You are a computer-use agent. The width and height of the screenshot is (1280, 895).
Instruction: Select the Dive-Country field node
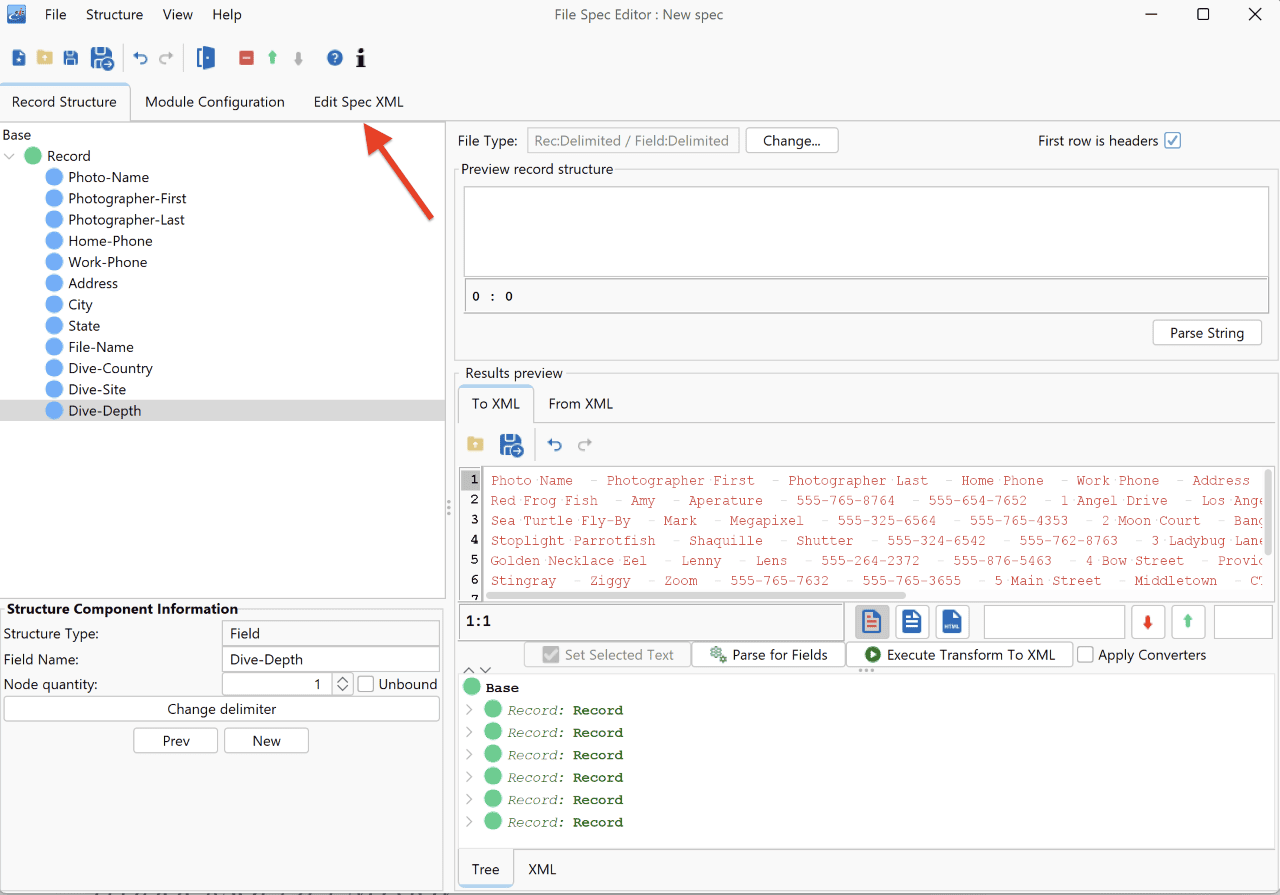pos(110,368)
